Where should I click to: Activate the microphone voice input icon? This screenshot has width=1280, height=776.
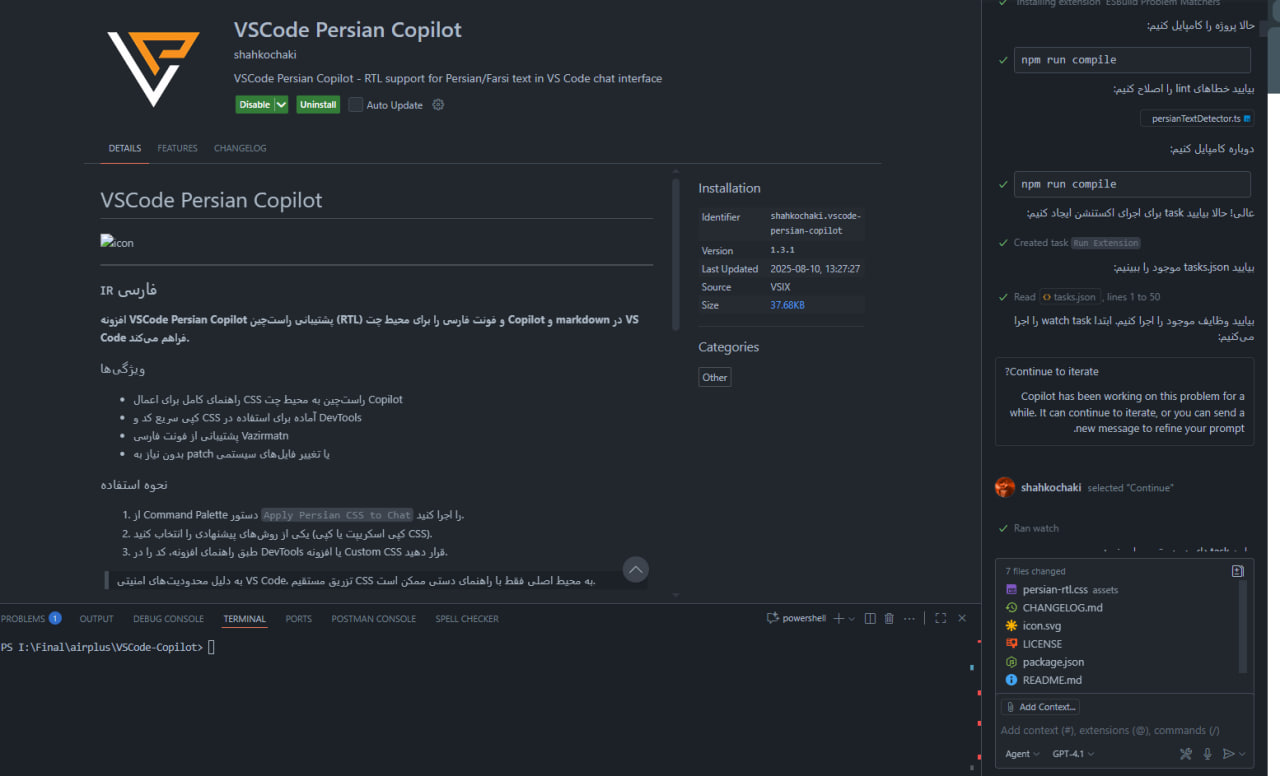tap(1207, 753)
